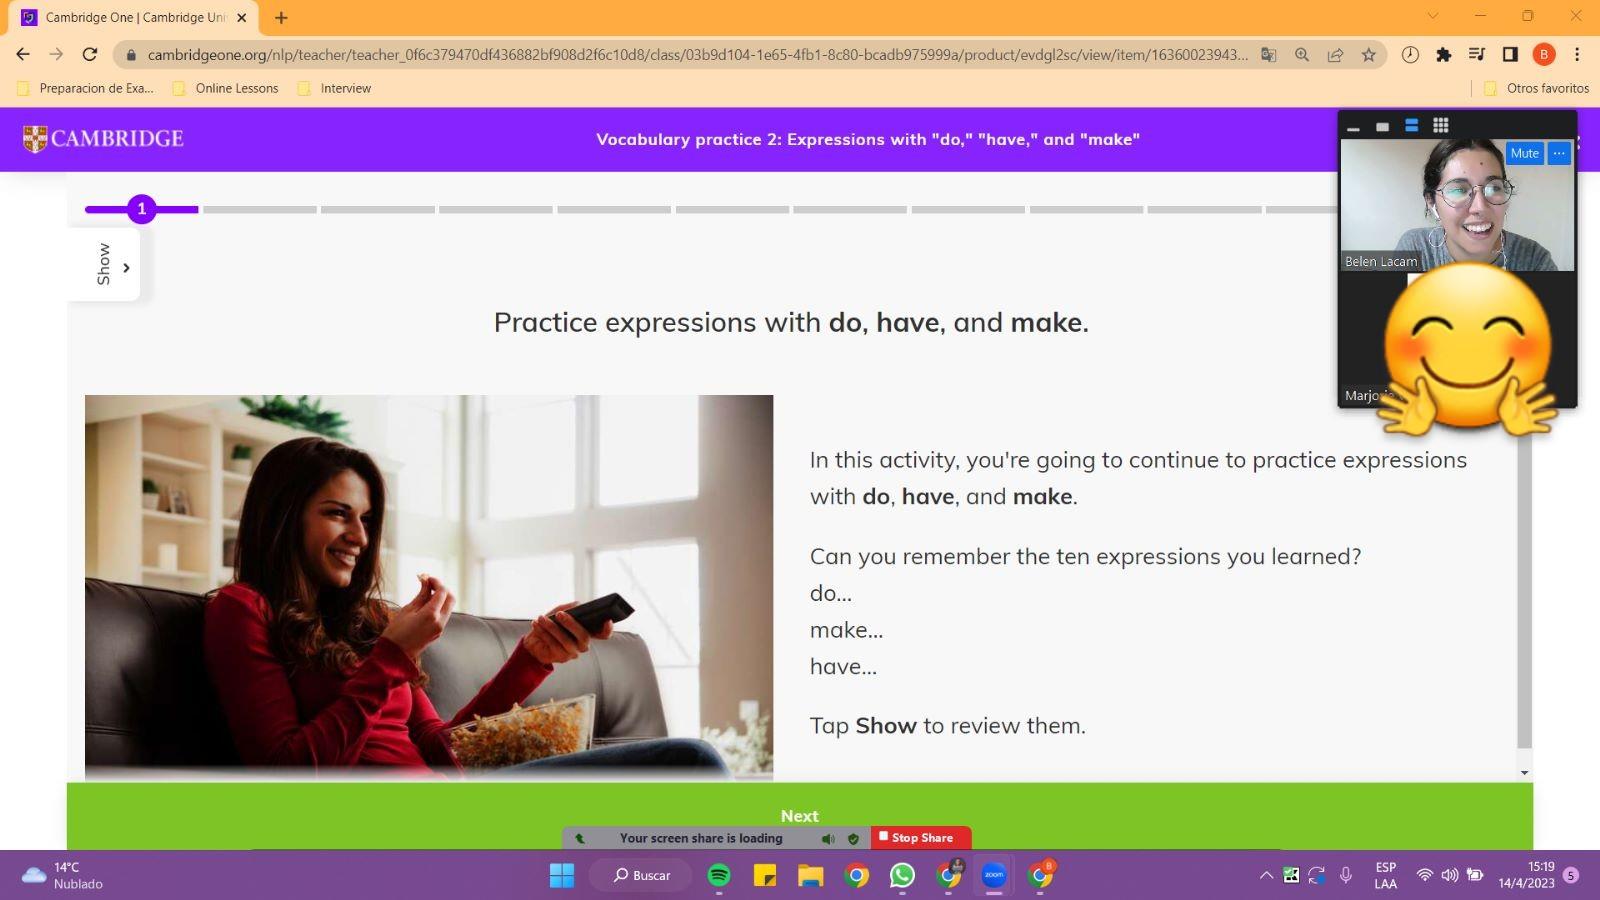Bookmark this page with the star icon

[1368, 55]
